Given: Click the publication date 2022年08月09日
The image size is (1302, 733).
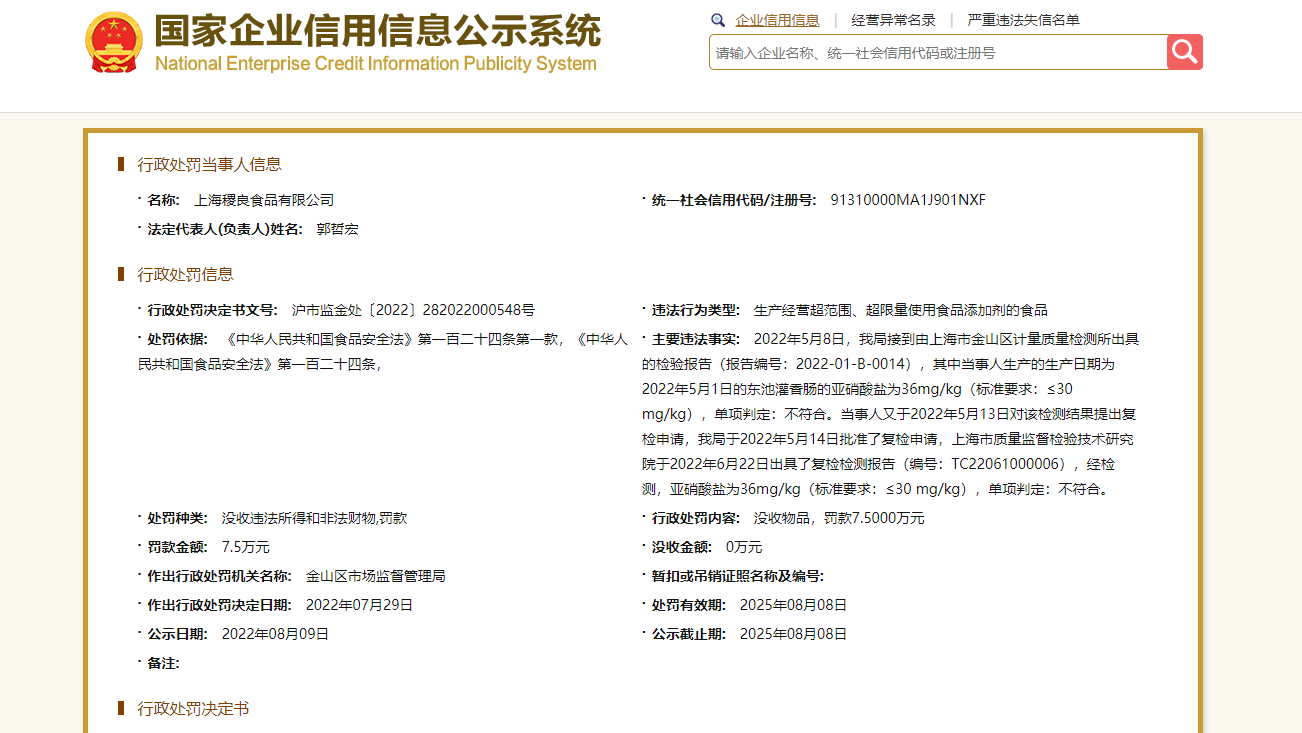Looking at the screenshot, I should pos(275,634).
